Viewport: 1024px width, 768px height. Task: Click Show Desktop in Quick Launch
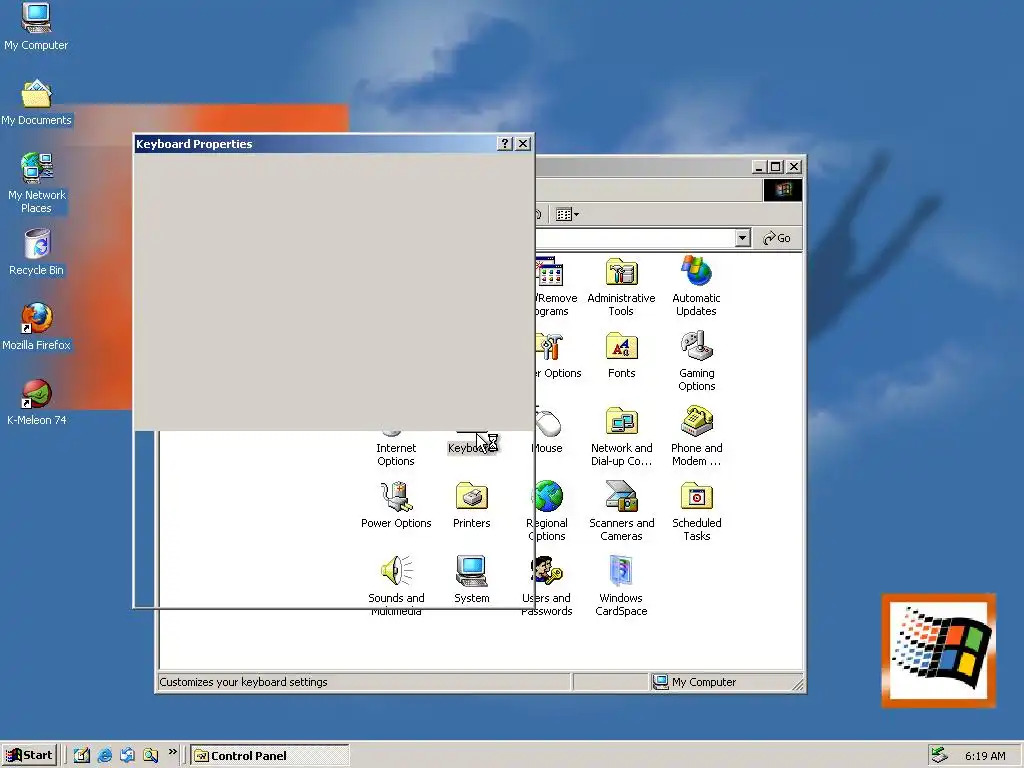coord(82,756)
